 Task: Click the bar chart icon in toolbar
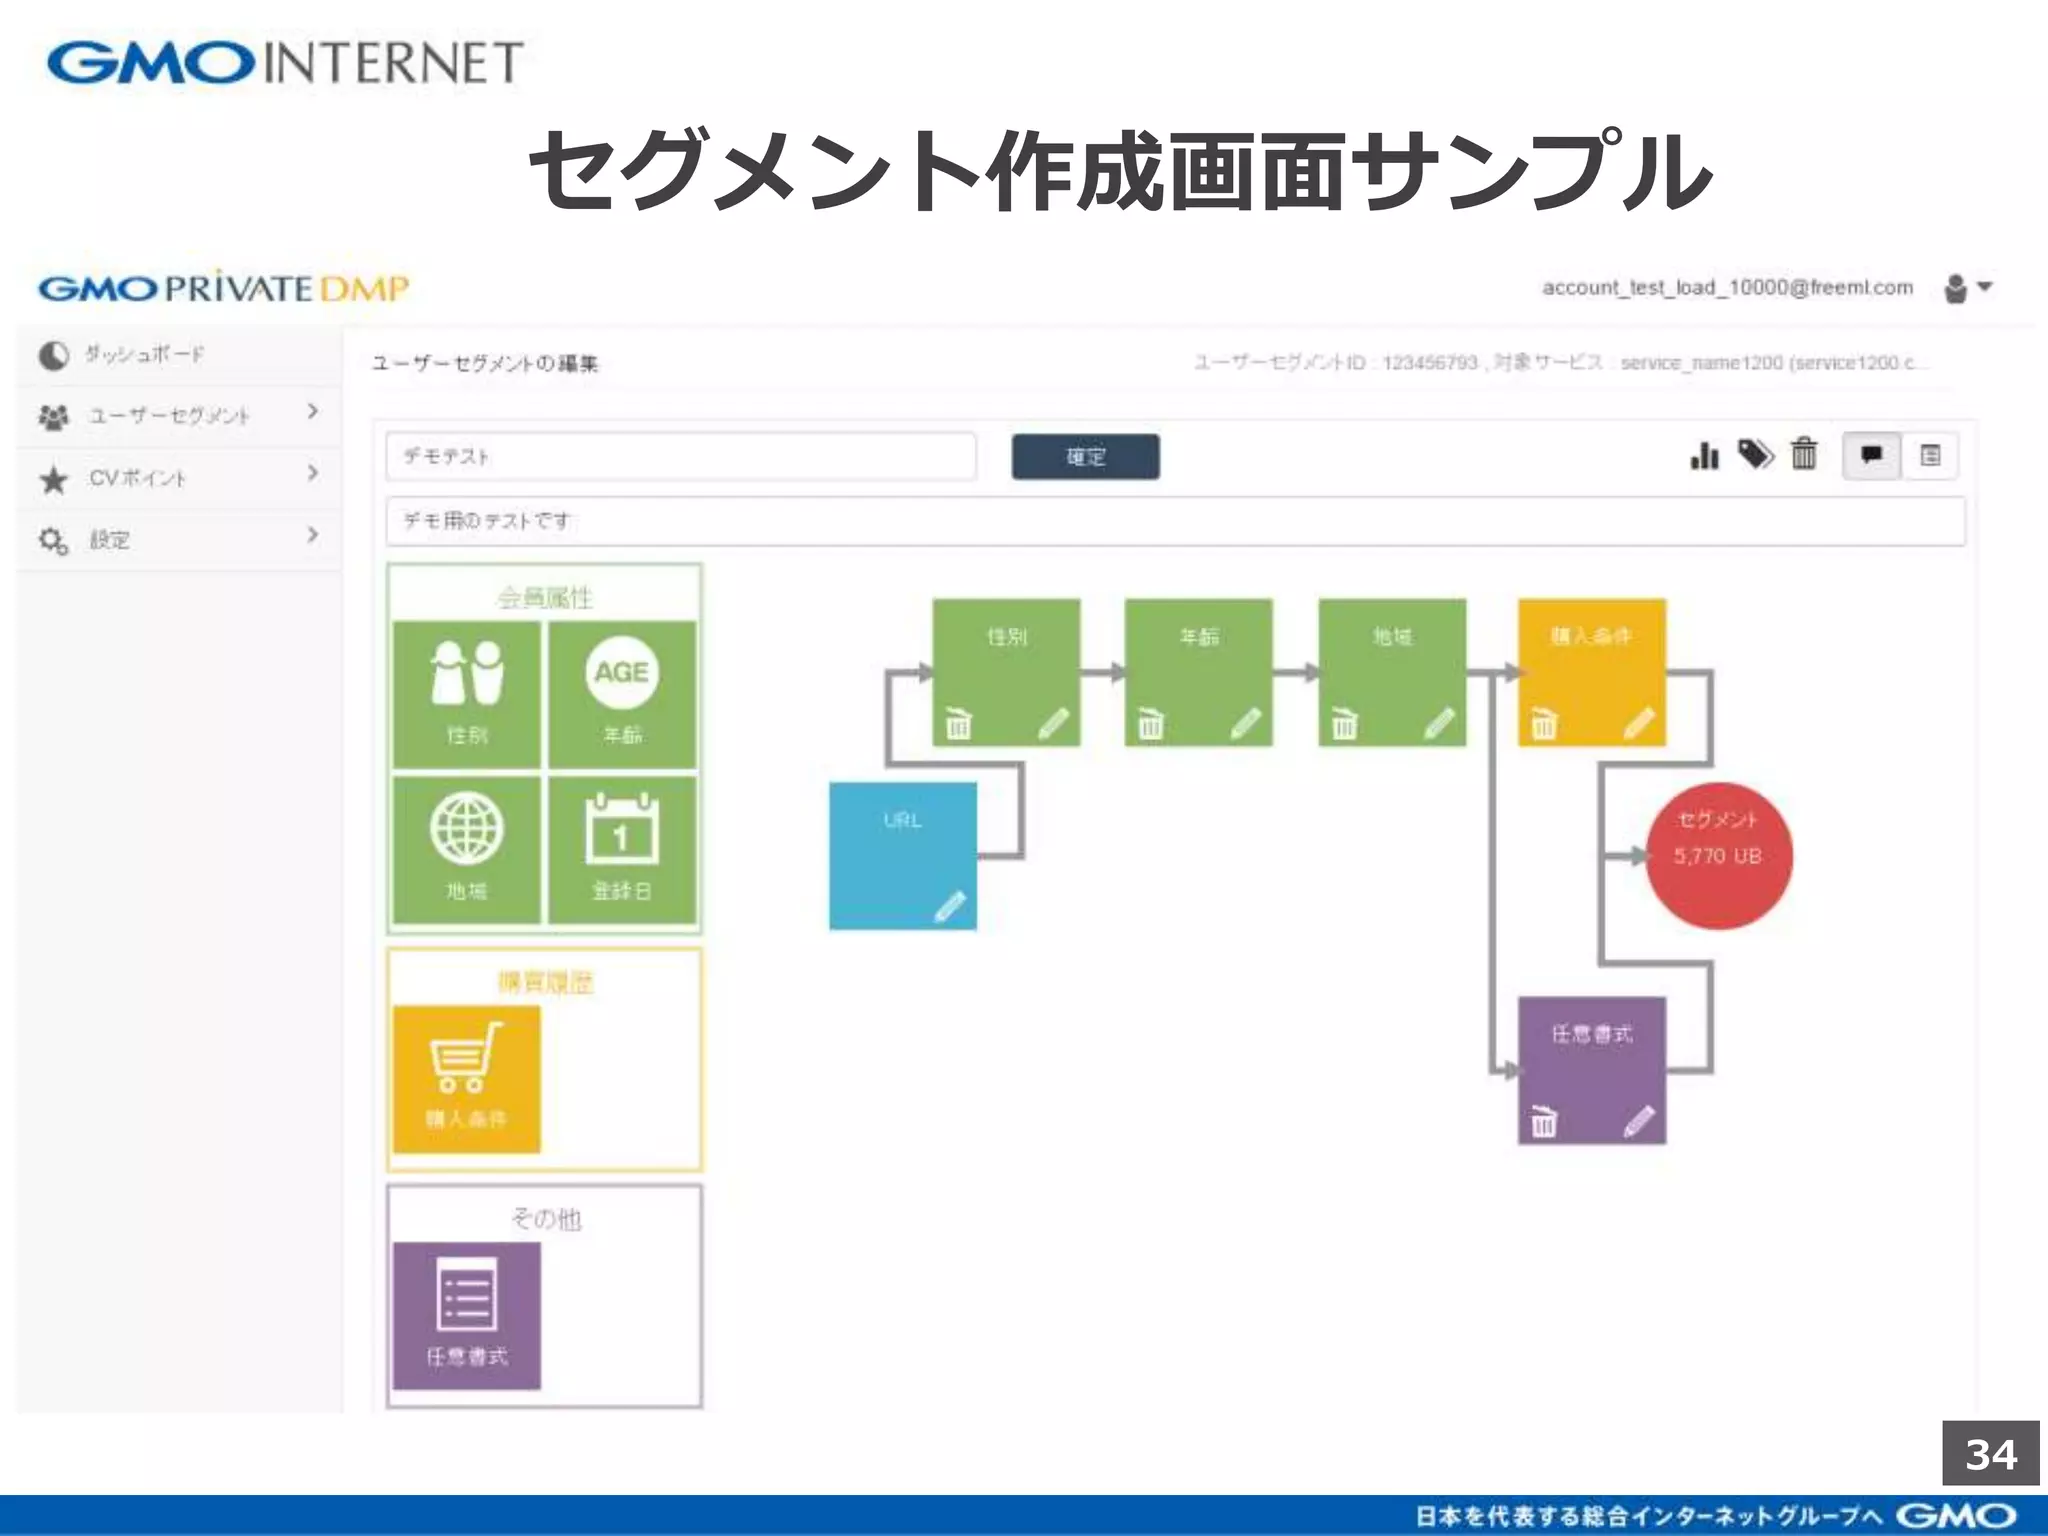point(1704,456)
